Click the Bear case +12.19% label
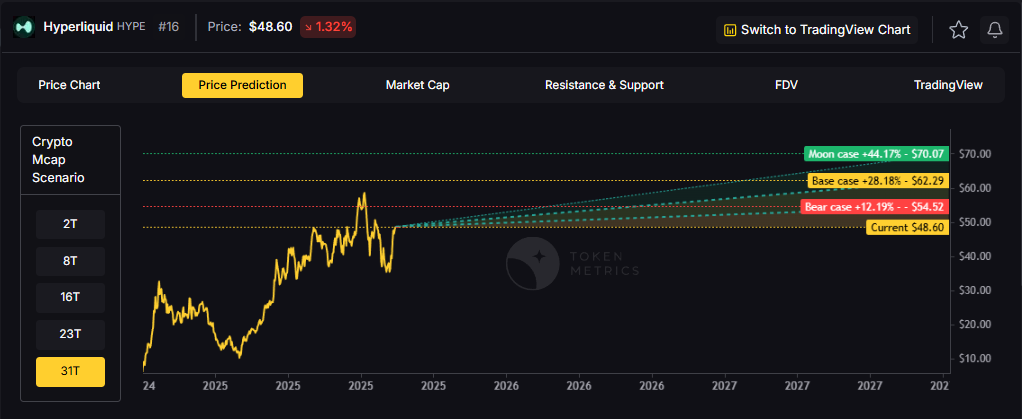This screenshot has height=419, width=1022. click(x=875, y=207)
